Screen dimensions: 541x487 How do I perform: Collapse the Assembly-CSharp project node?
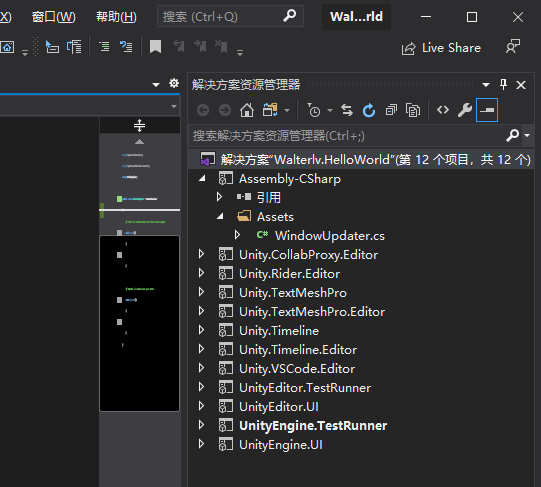point(202,178)
